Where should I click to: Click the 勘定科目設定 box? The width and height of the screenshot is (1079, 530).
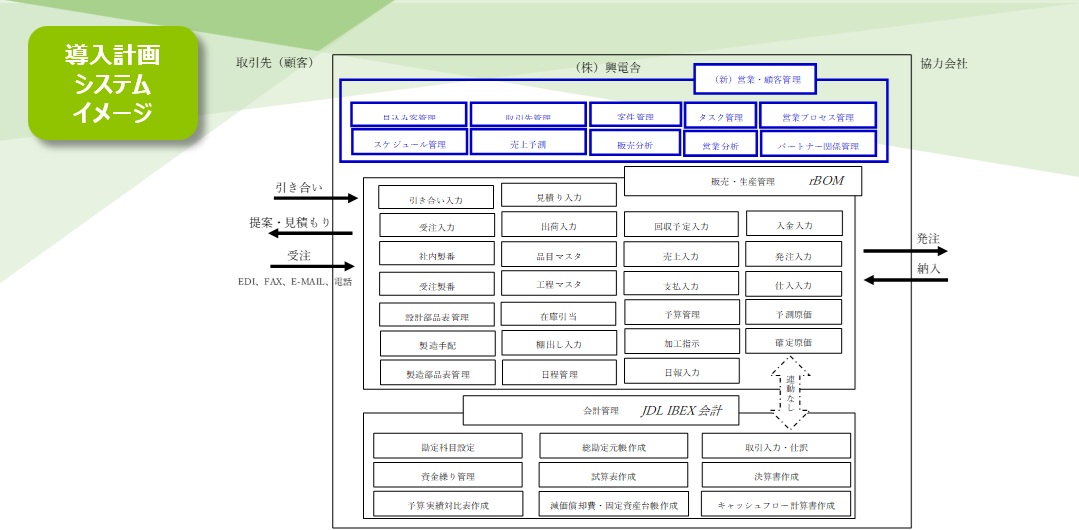coord(448,447)
